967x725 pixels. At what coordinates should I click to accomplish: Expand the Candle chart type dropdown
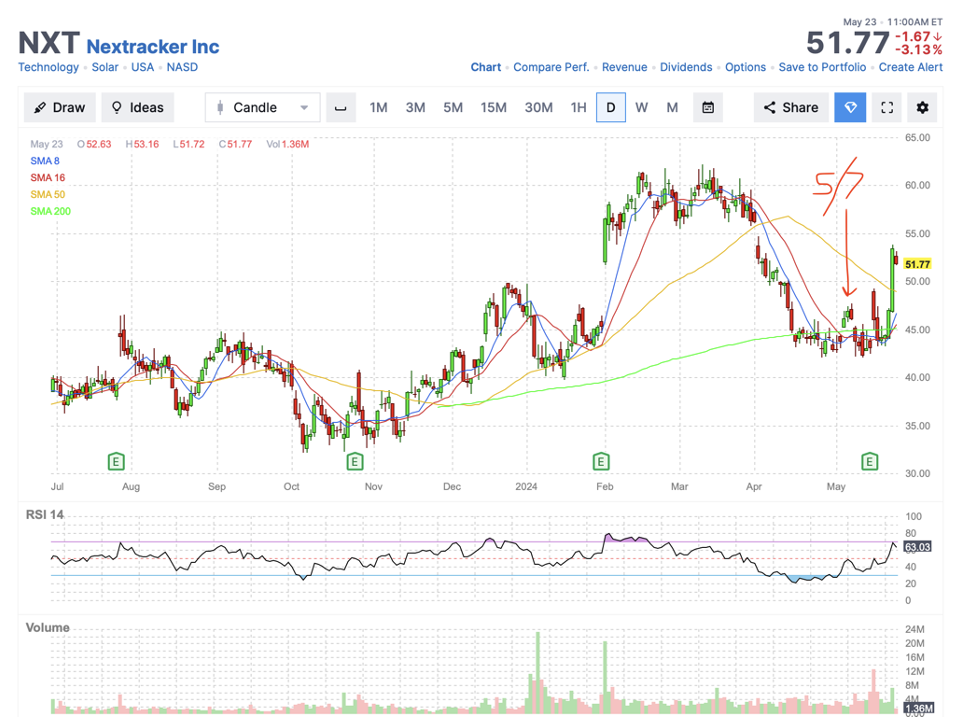click(263, 107)
